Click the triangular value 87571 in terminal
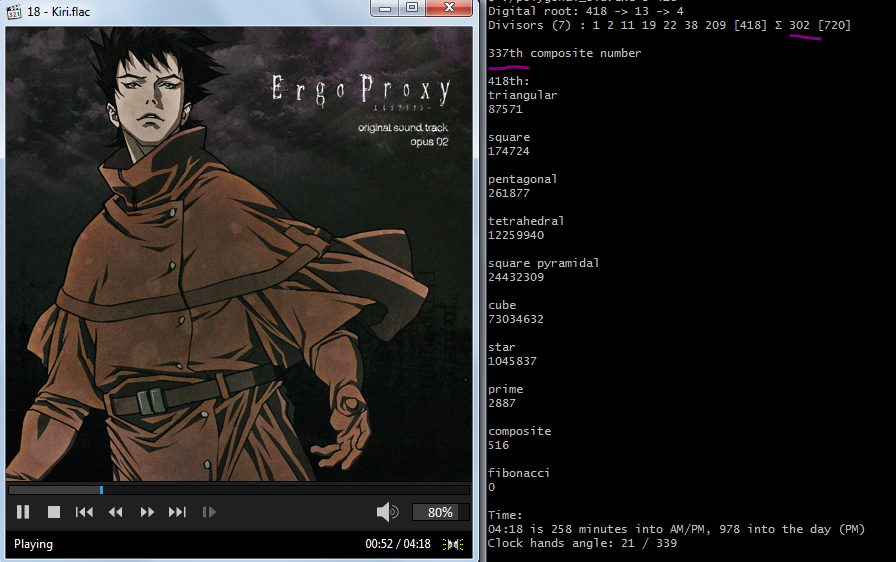 [505, 109]
